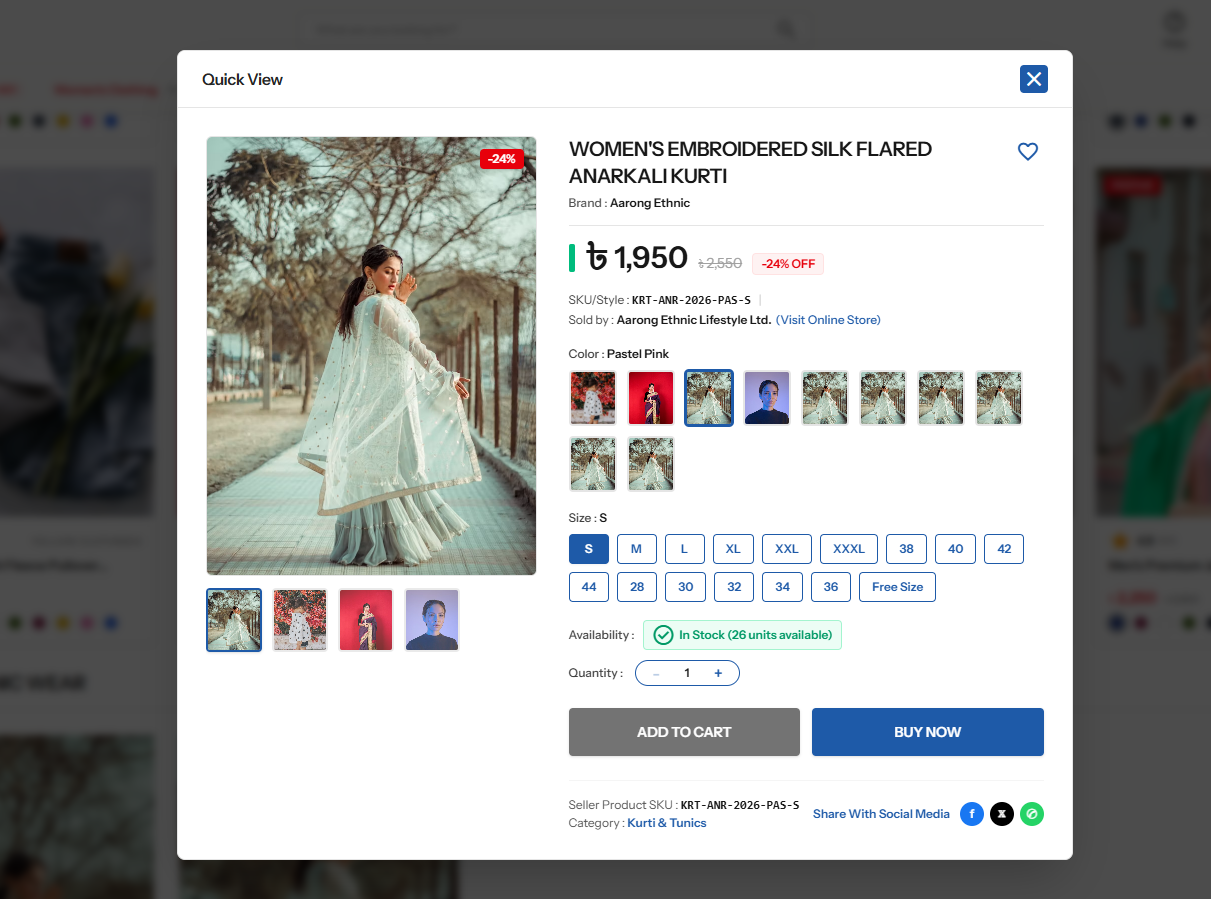Click SKU/Style code KRT-ANR-2026-PAS-S
This screenshot has height=899, width=1211.
(x=691, y=300)
